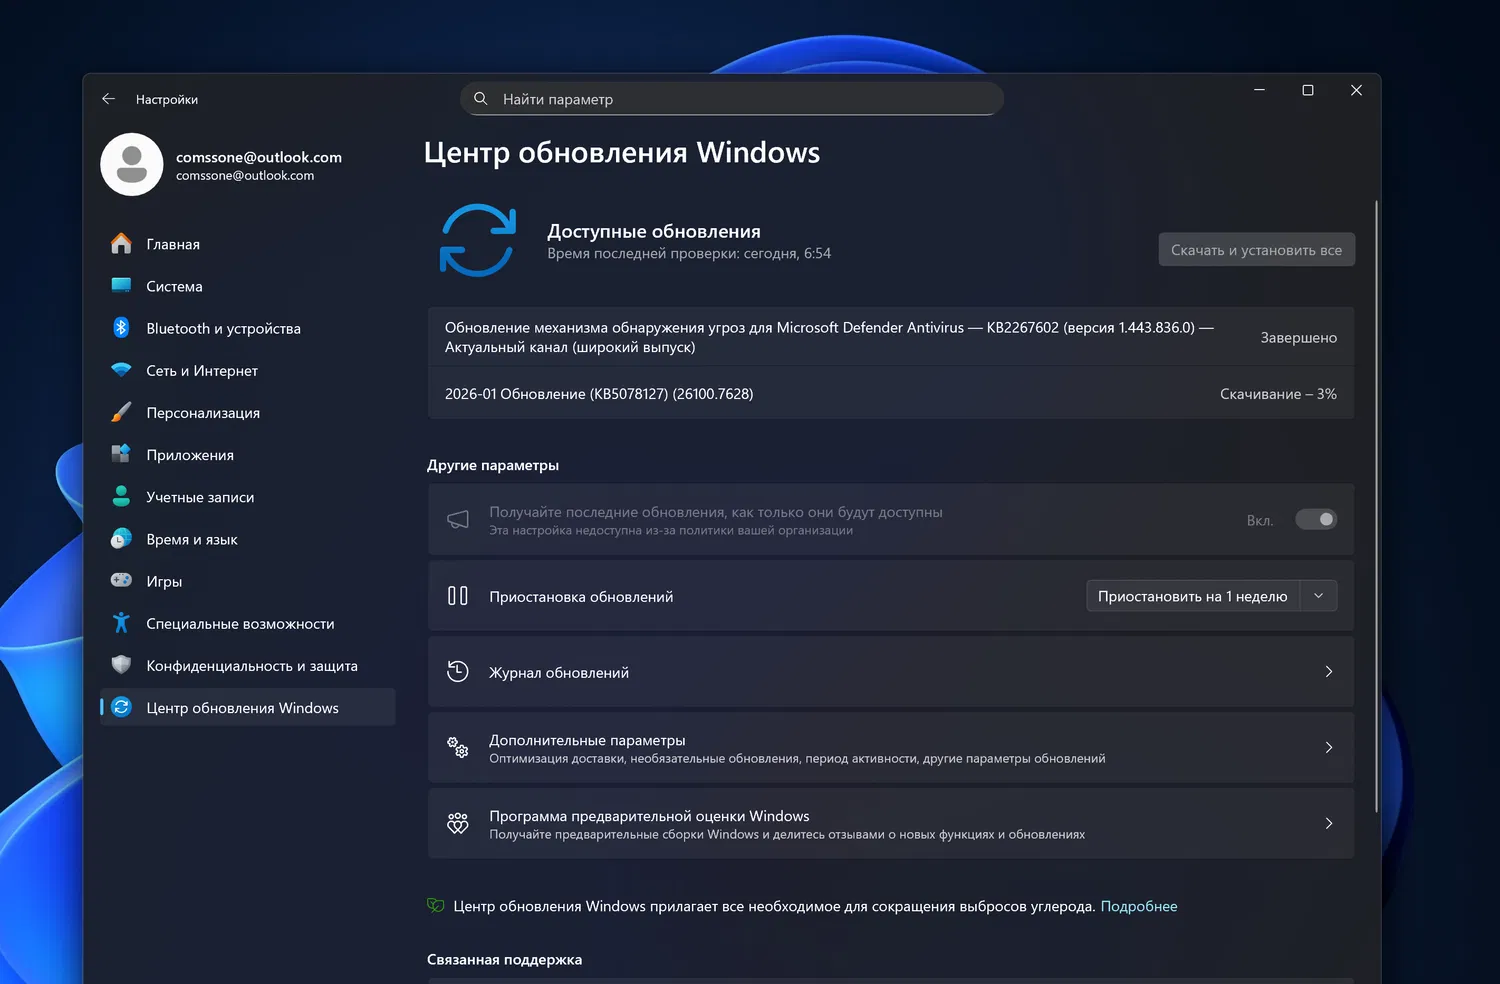Open the Подробнее link
1500x984 pixels.
pyautogui.click(x=1139, y=906)
